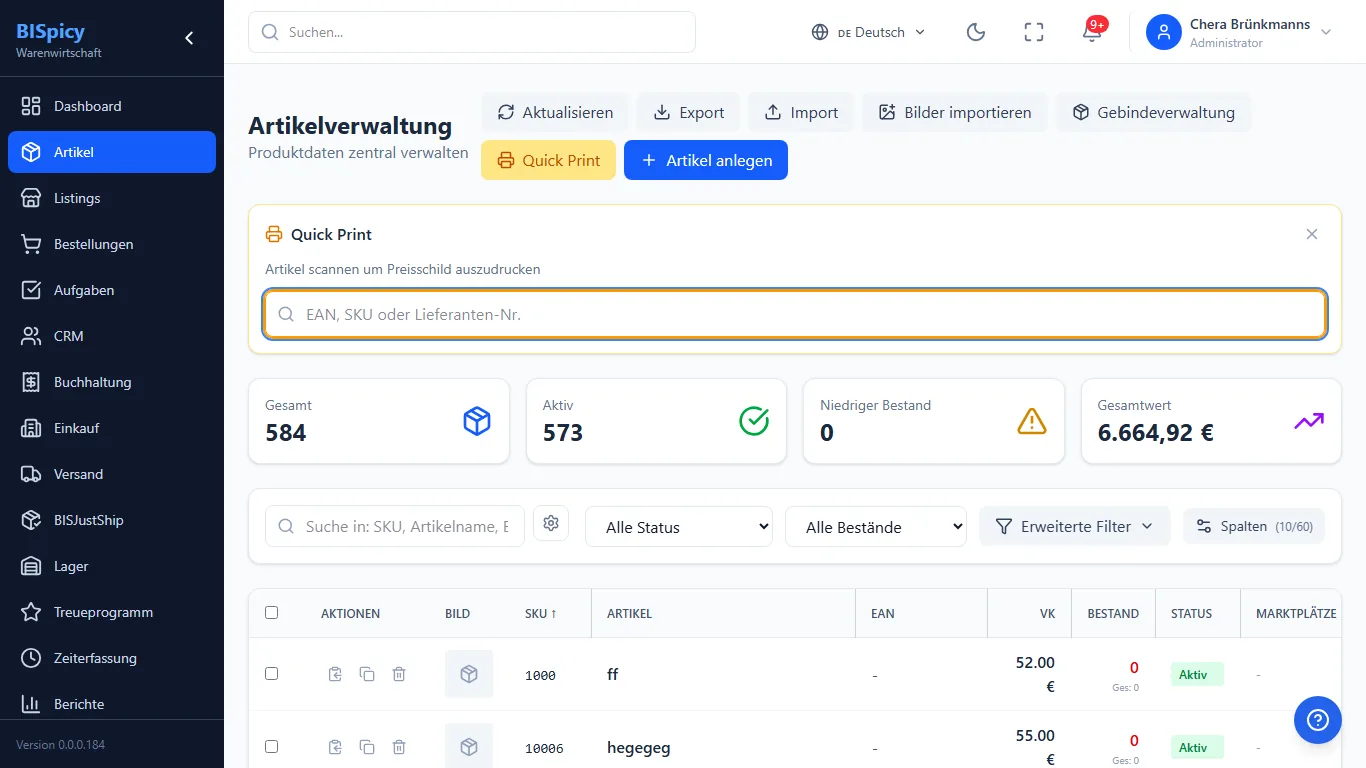
Task: Select the checkbox for article hegegeg
Action: tap(272, 747)
